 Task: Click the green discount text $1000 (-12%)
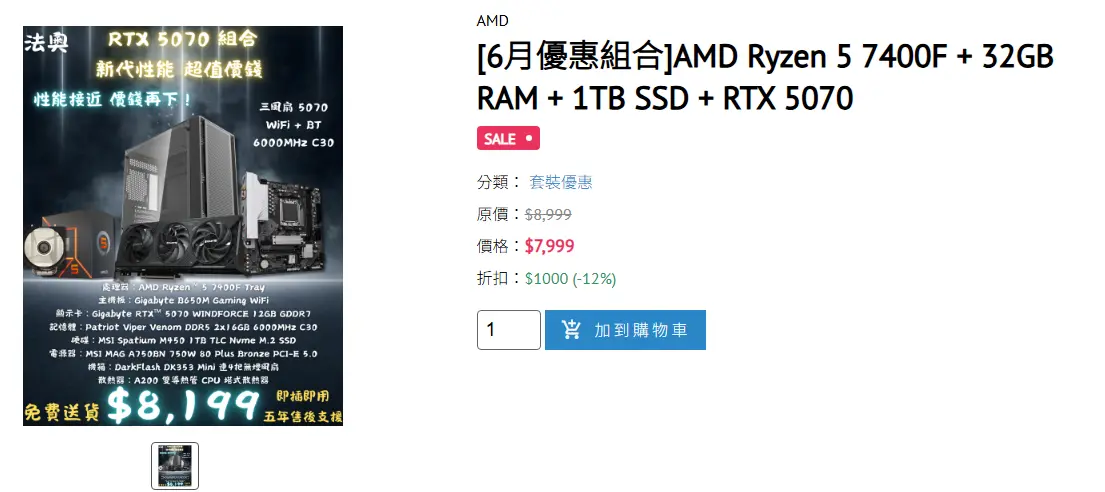[x=571, y=278]
